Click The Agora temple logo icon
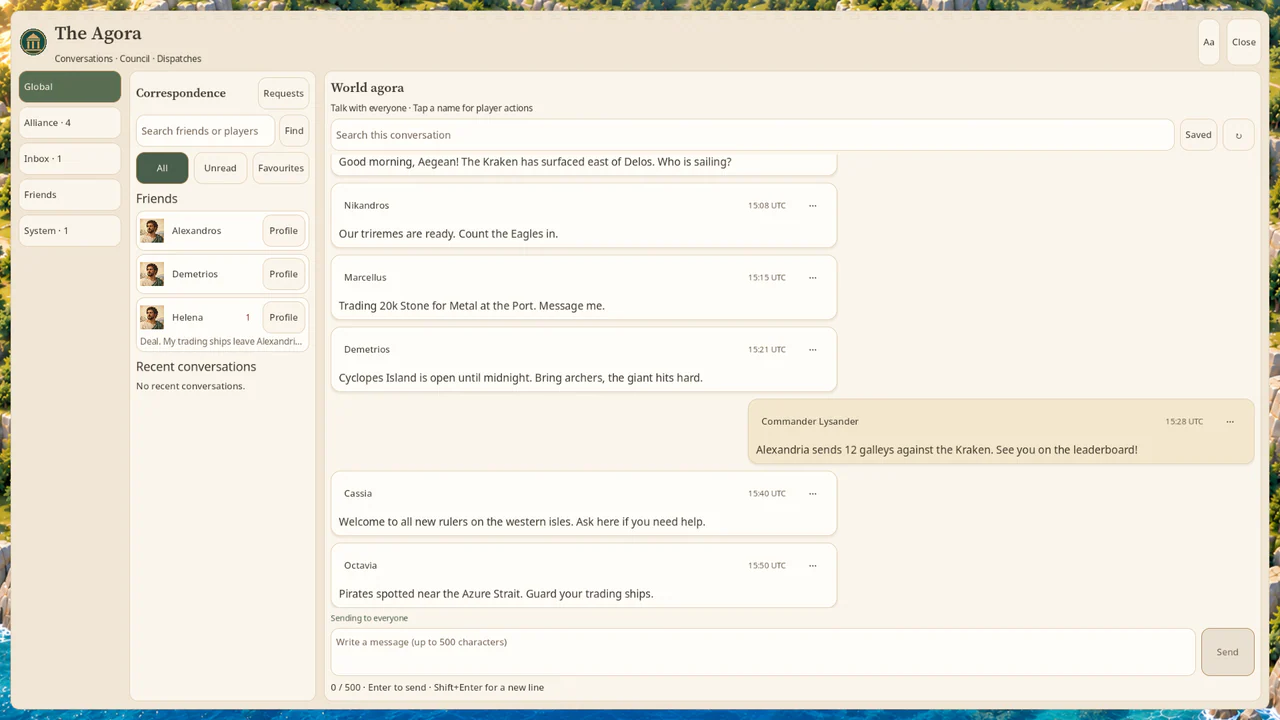The image size is (1280, 720). pos(33,42)
